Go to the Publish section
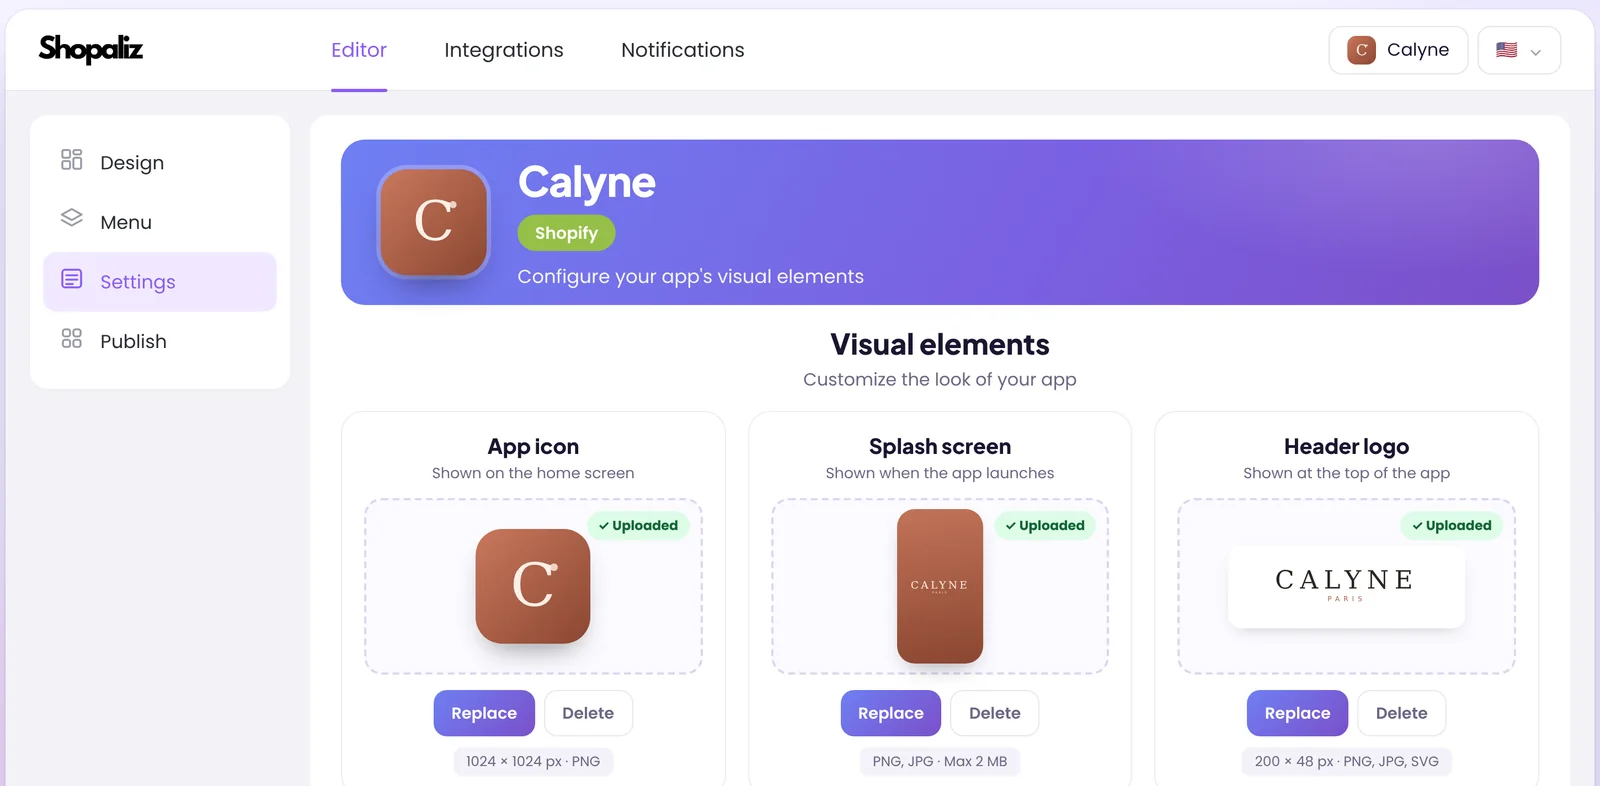 160,341
